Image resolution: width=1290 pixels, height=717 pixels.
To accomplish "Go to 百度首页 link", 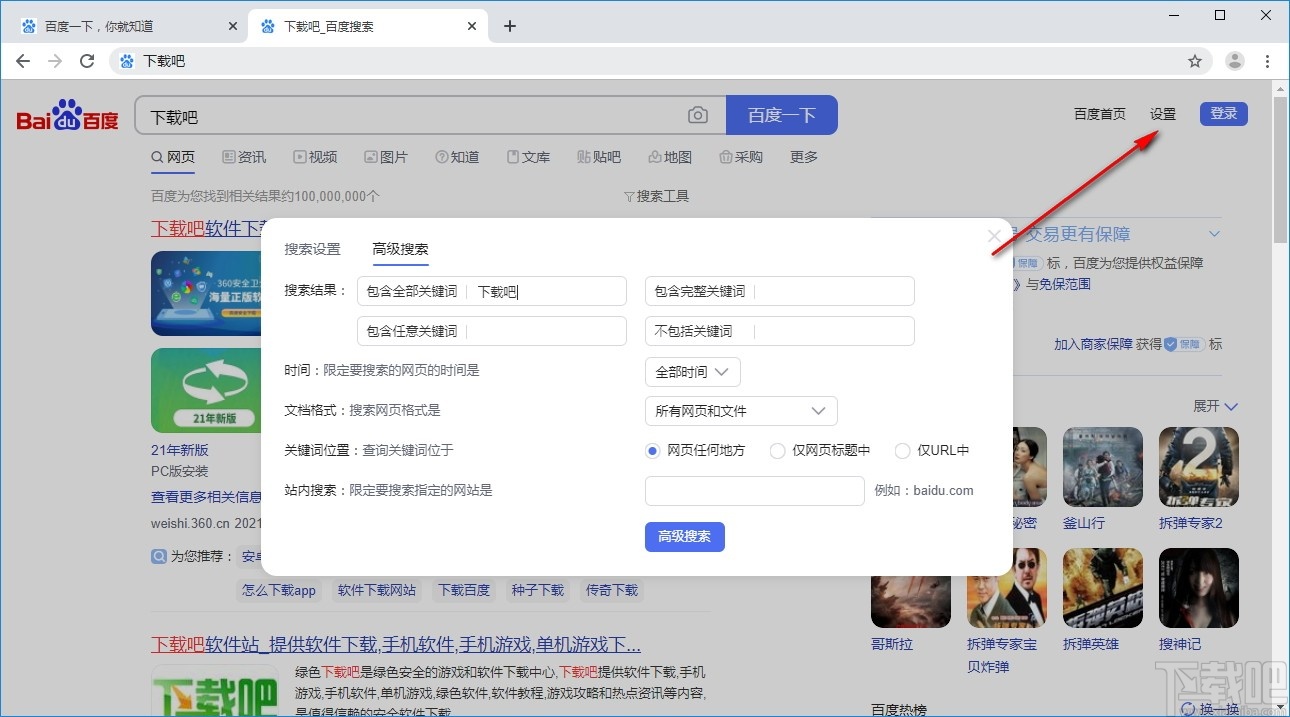I will click(x=1100, y=114).
